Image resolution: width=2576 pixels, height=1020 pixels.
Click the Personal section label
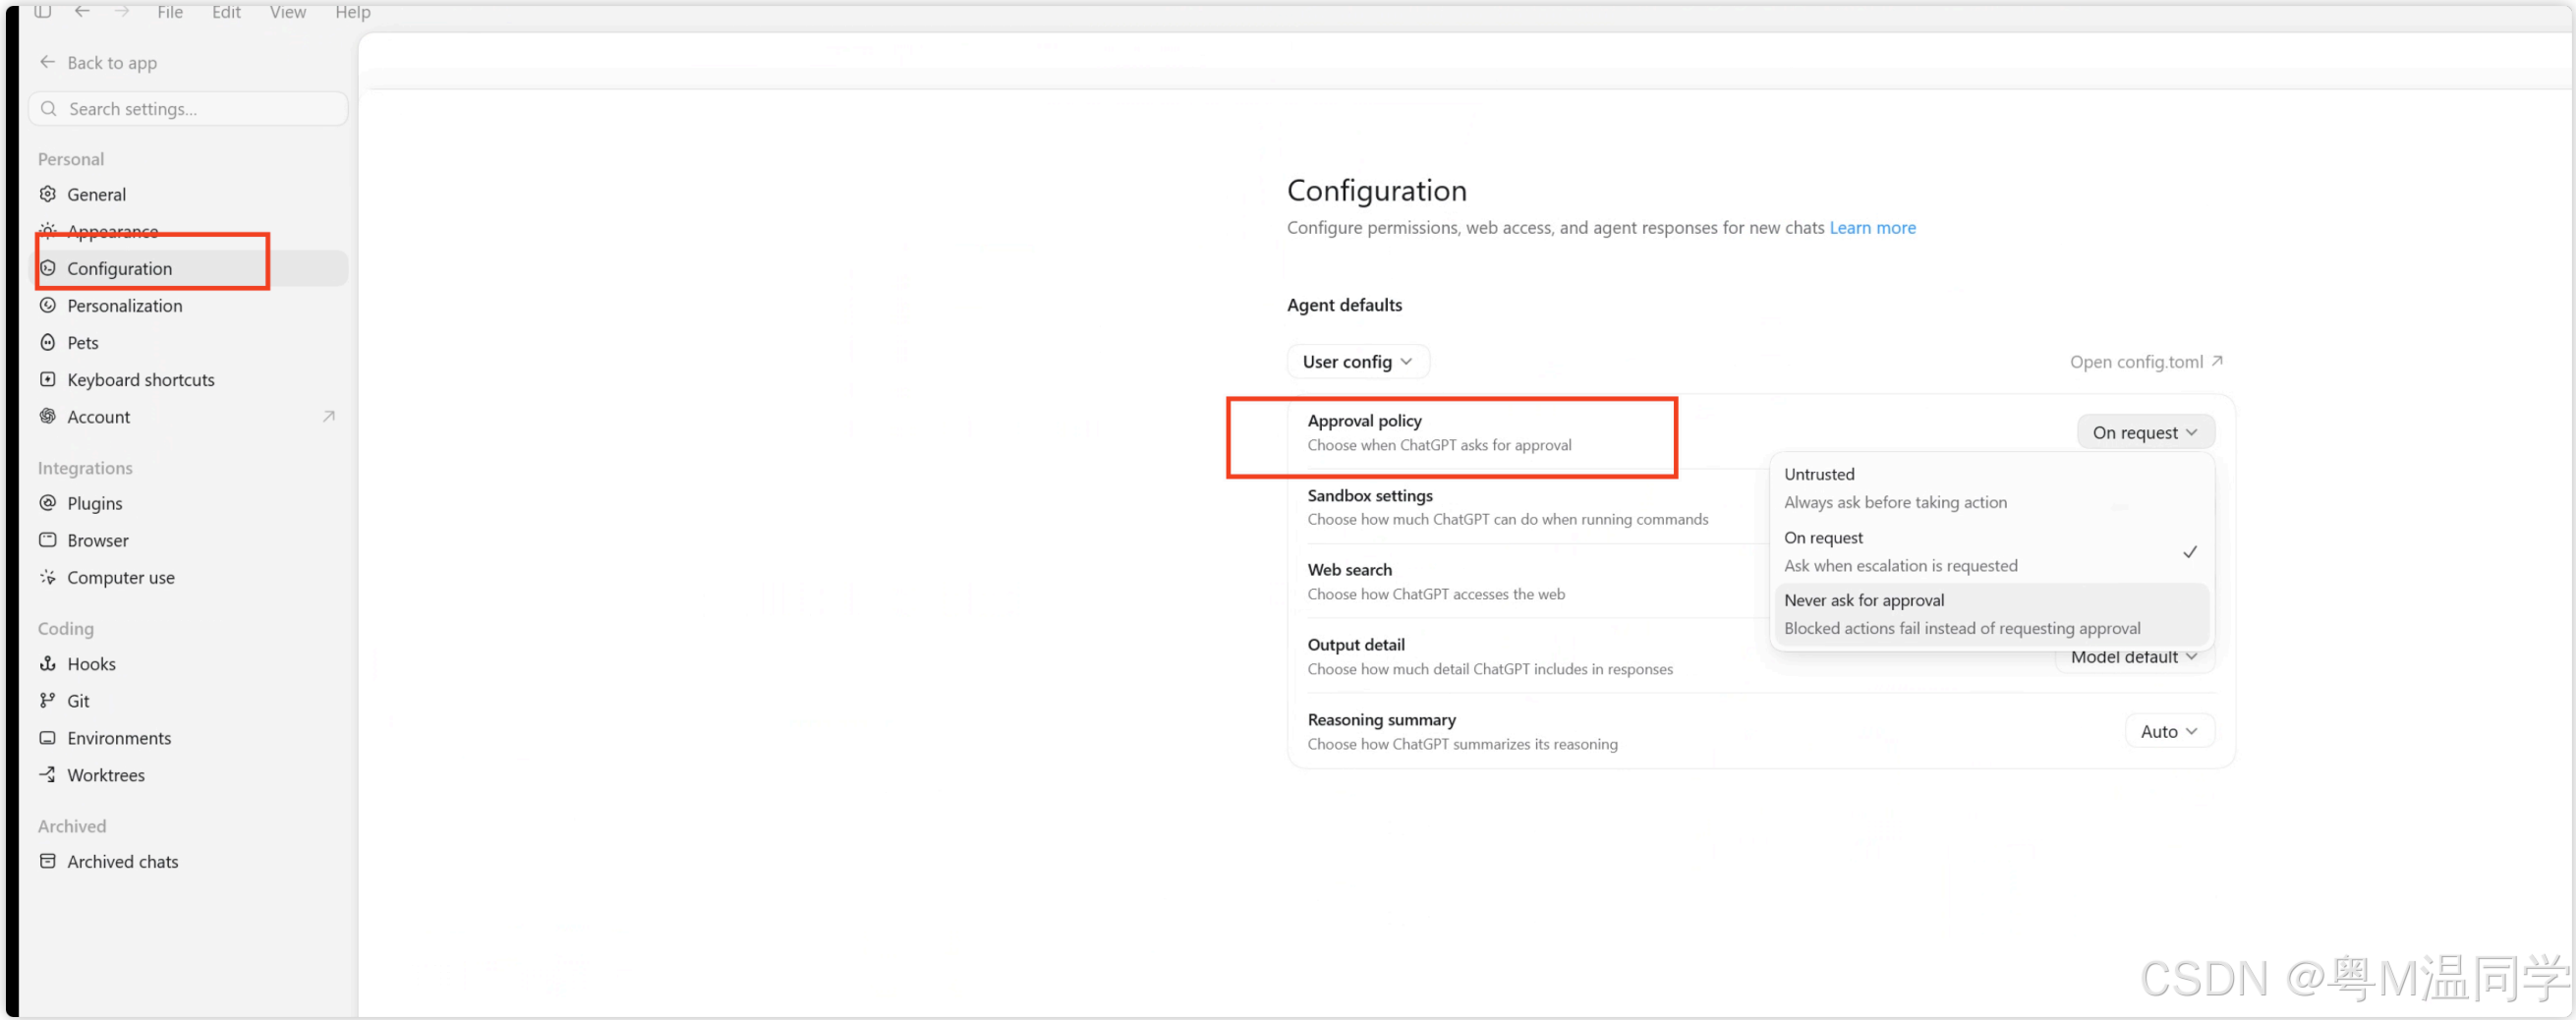pos(71,159)
